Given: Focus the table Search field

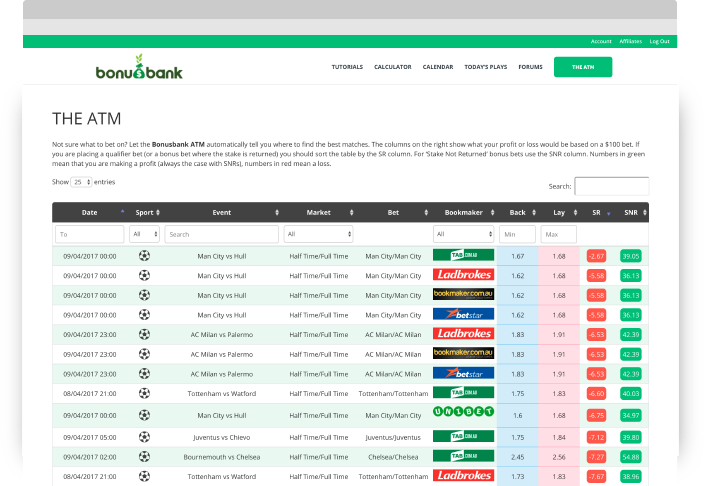Looking at the screenshot, I should (612, 186).
